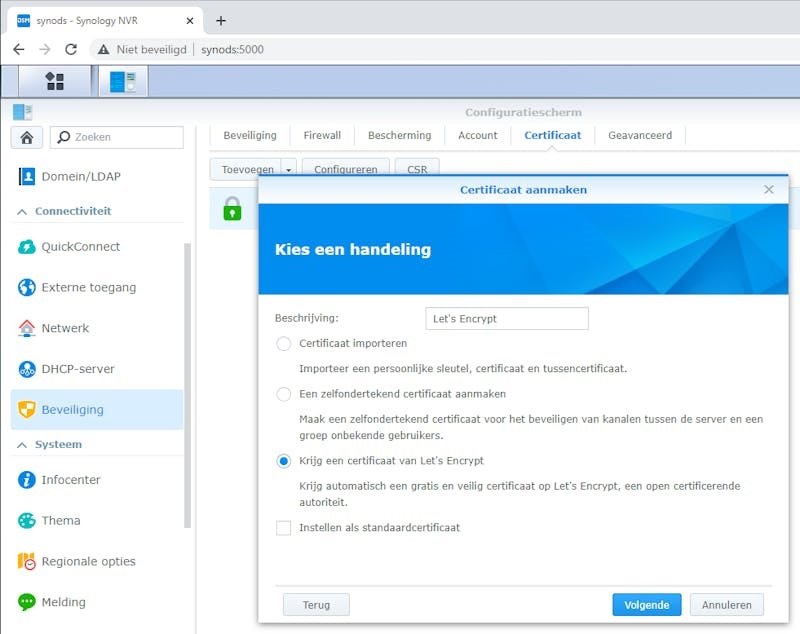Click the Annuleren button
The width and height of the screenshot is (800, 634).
[727, 604]
